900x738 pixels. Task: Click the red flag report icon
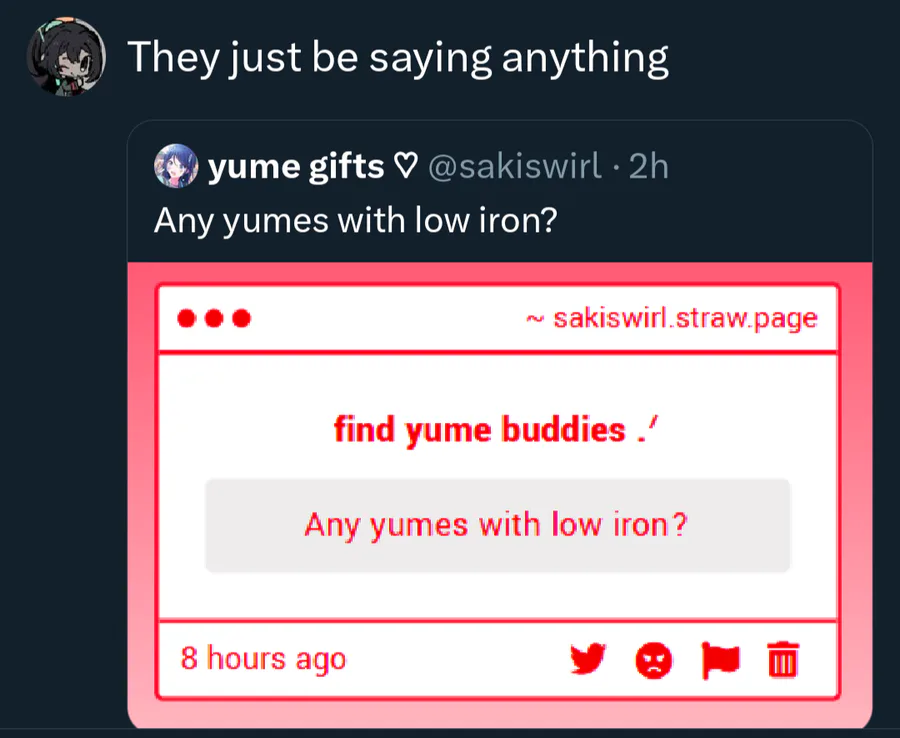(x=720, y=659)
